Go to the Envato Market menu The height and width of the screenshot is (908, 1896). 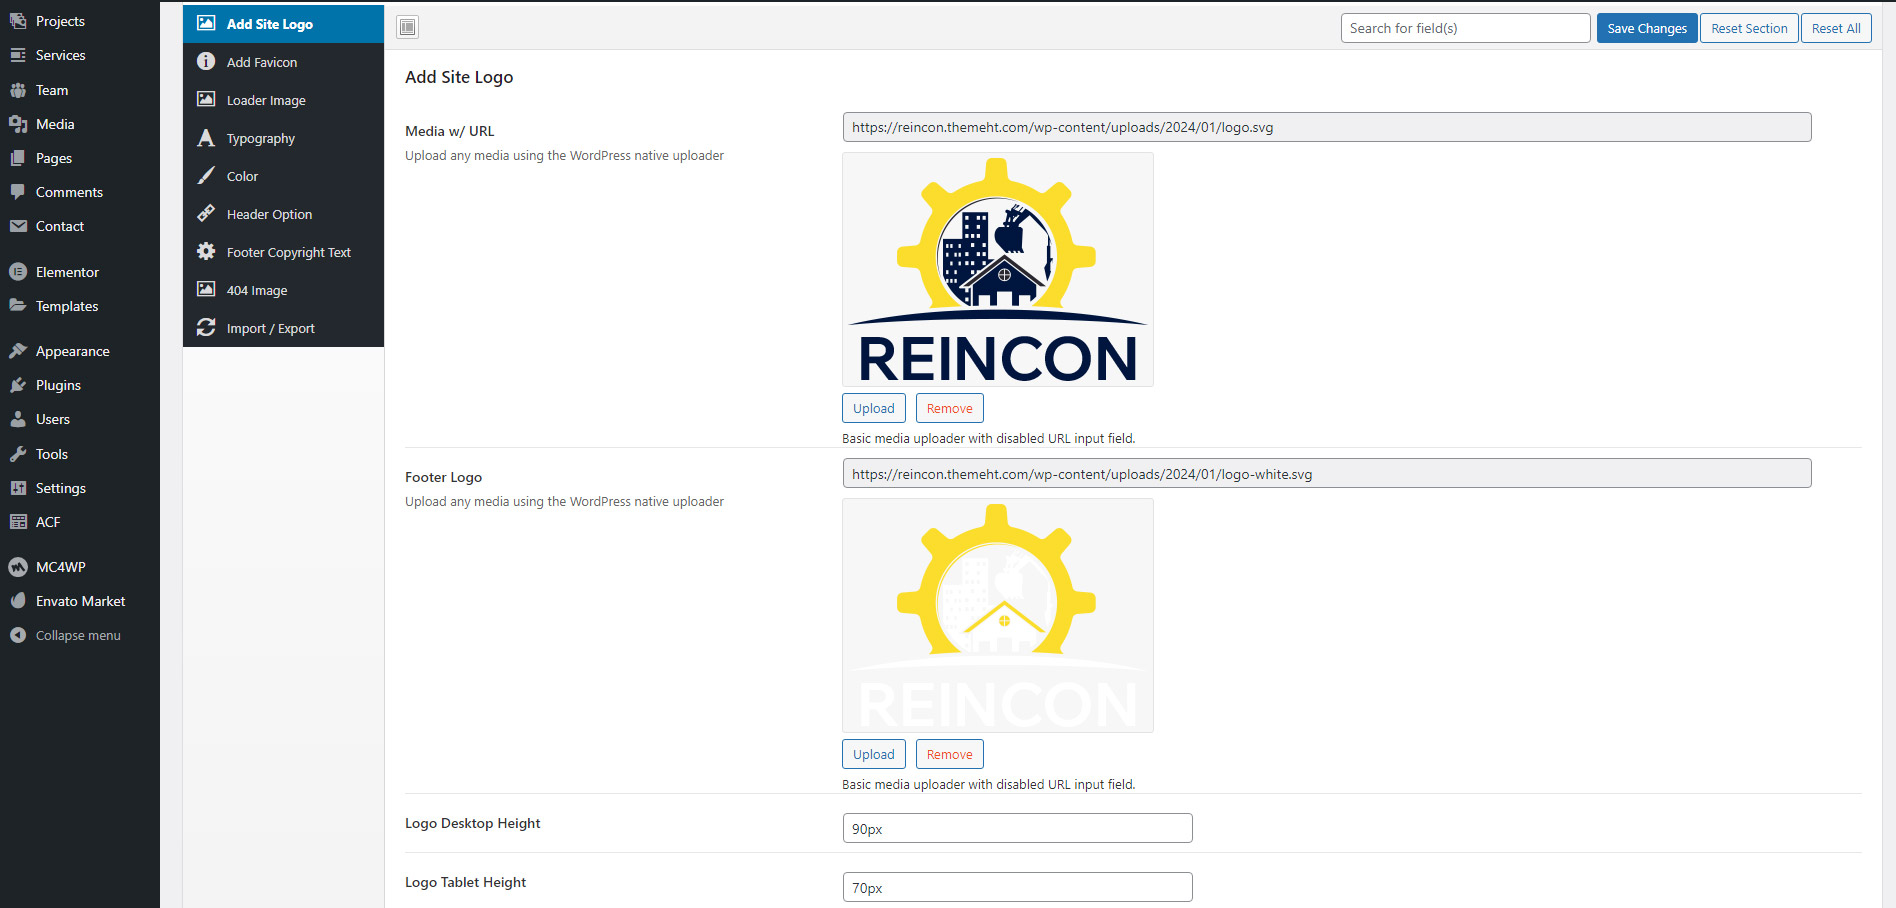(x=80, y=601)
